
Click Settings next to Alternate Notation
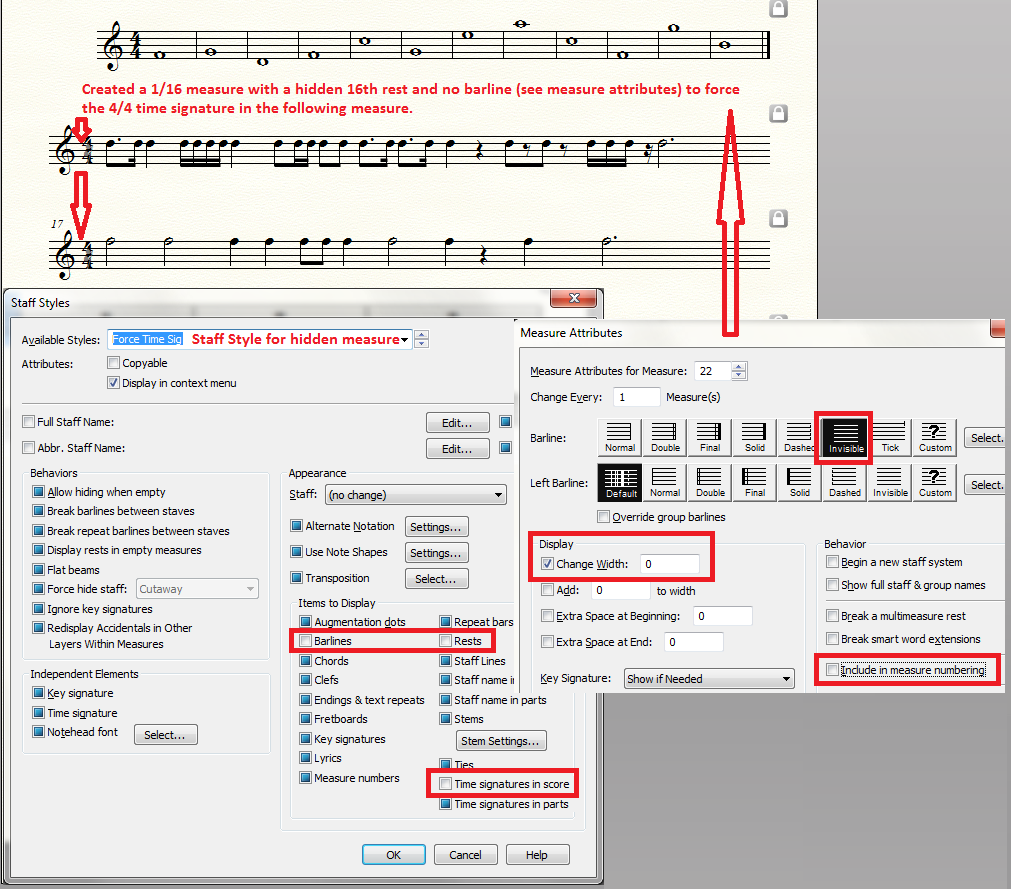tap(436, 526)
